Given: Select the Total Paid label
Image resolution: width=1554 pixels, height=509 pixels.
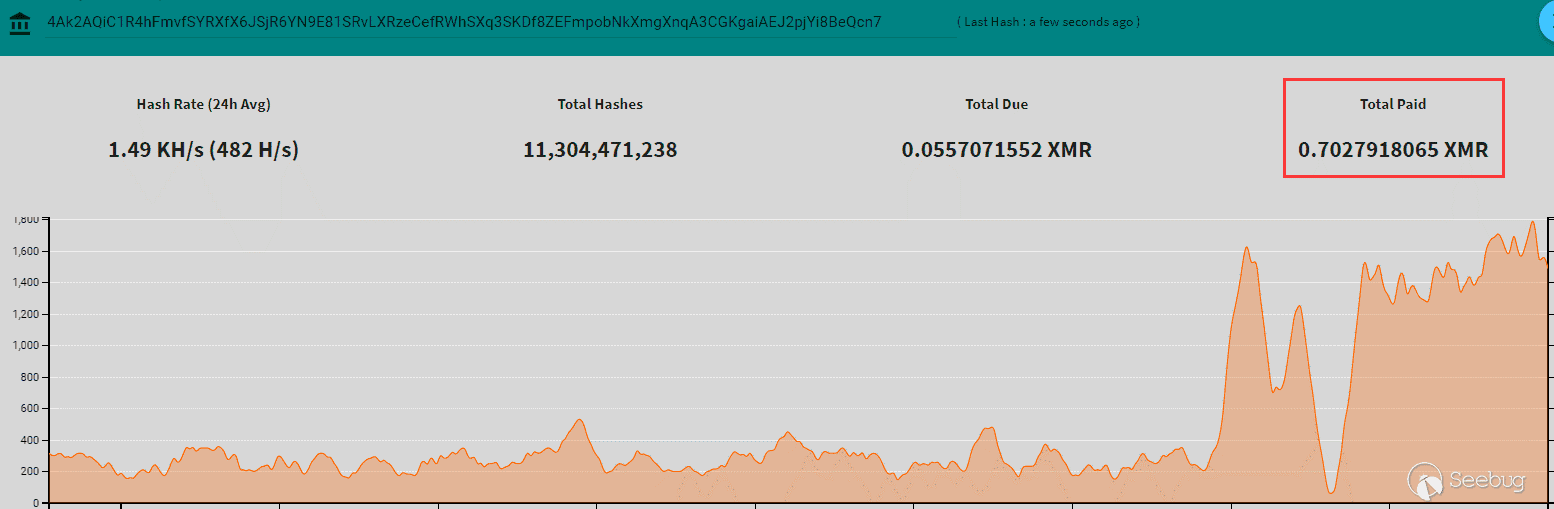Looking at the screenshot, I should 1392,104.
